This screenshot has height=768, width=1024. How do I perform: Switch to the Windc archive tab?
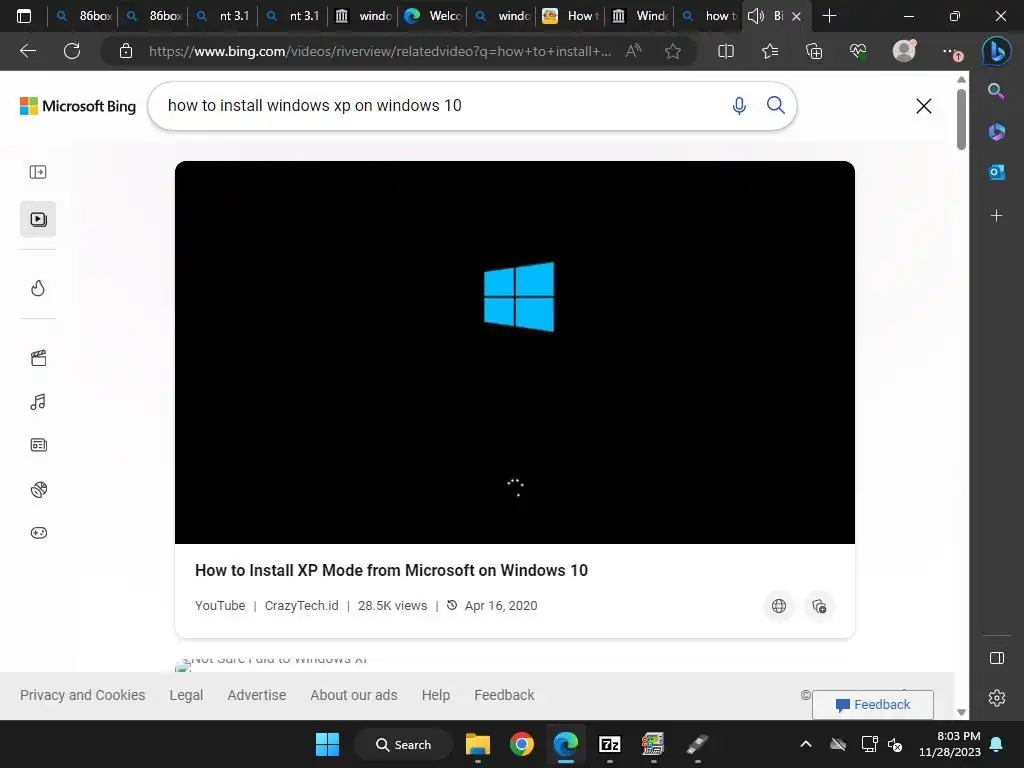pos(641,16)
